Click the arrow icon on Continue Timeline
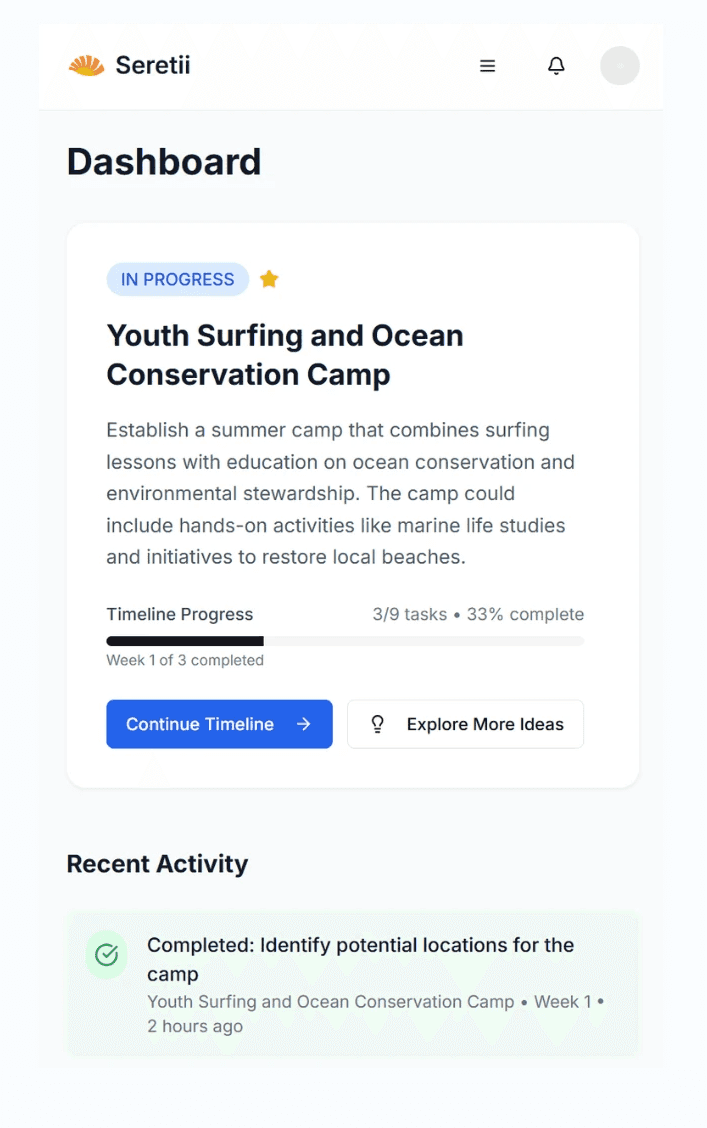The image size is (707, 1128). [304, 724]
